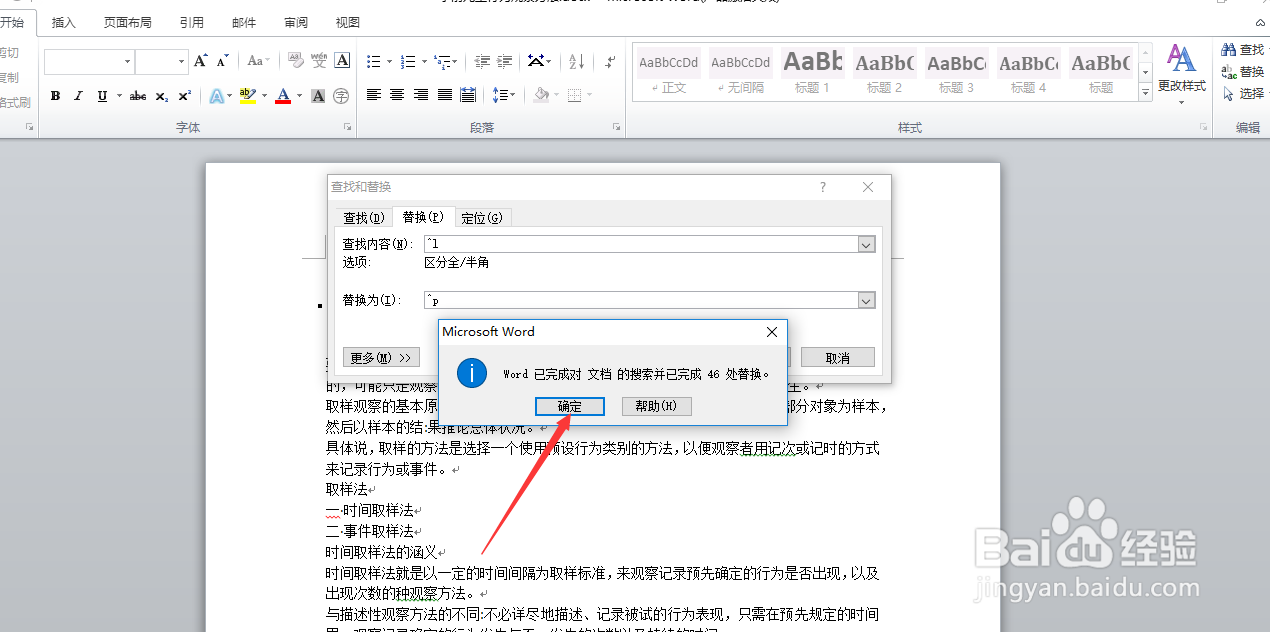Click the shrink font size icon
The image size is (1270, 632).
tap(222, 61)
